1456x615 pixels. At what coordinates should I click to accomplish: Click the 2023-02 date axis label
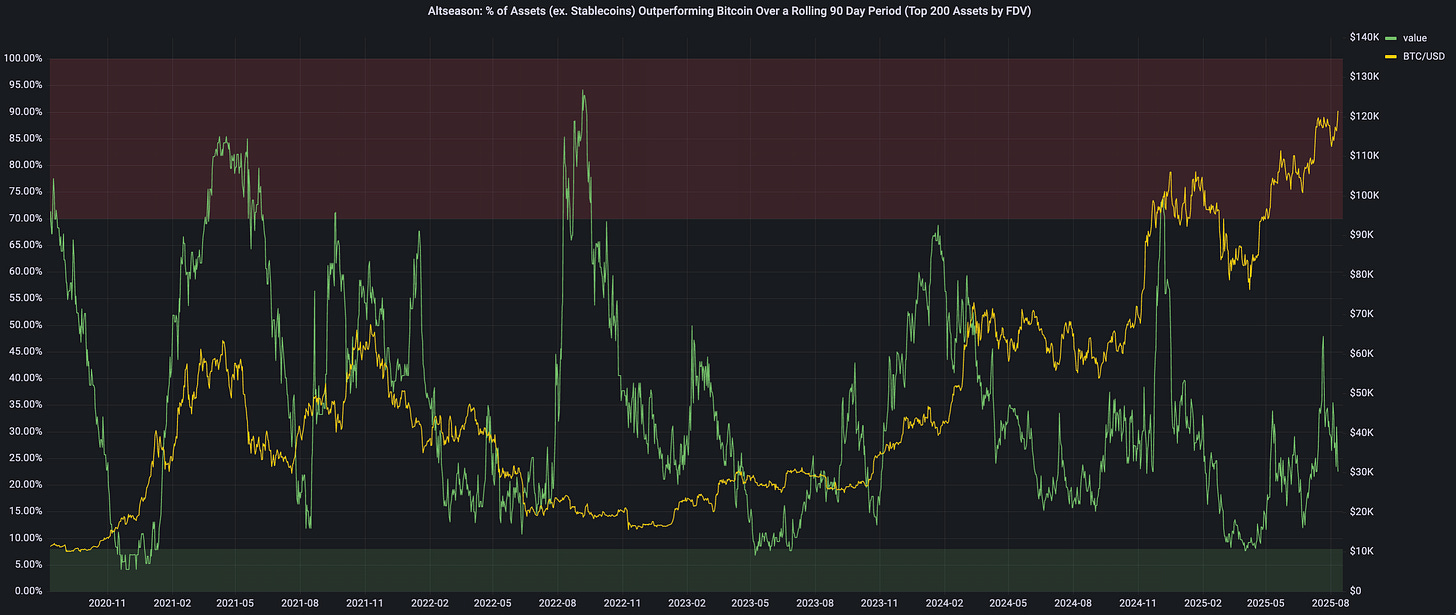click(x=686, y=604)
